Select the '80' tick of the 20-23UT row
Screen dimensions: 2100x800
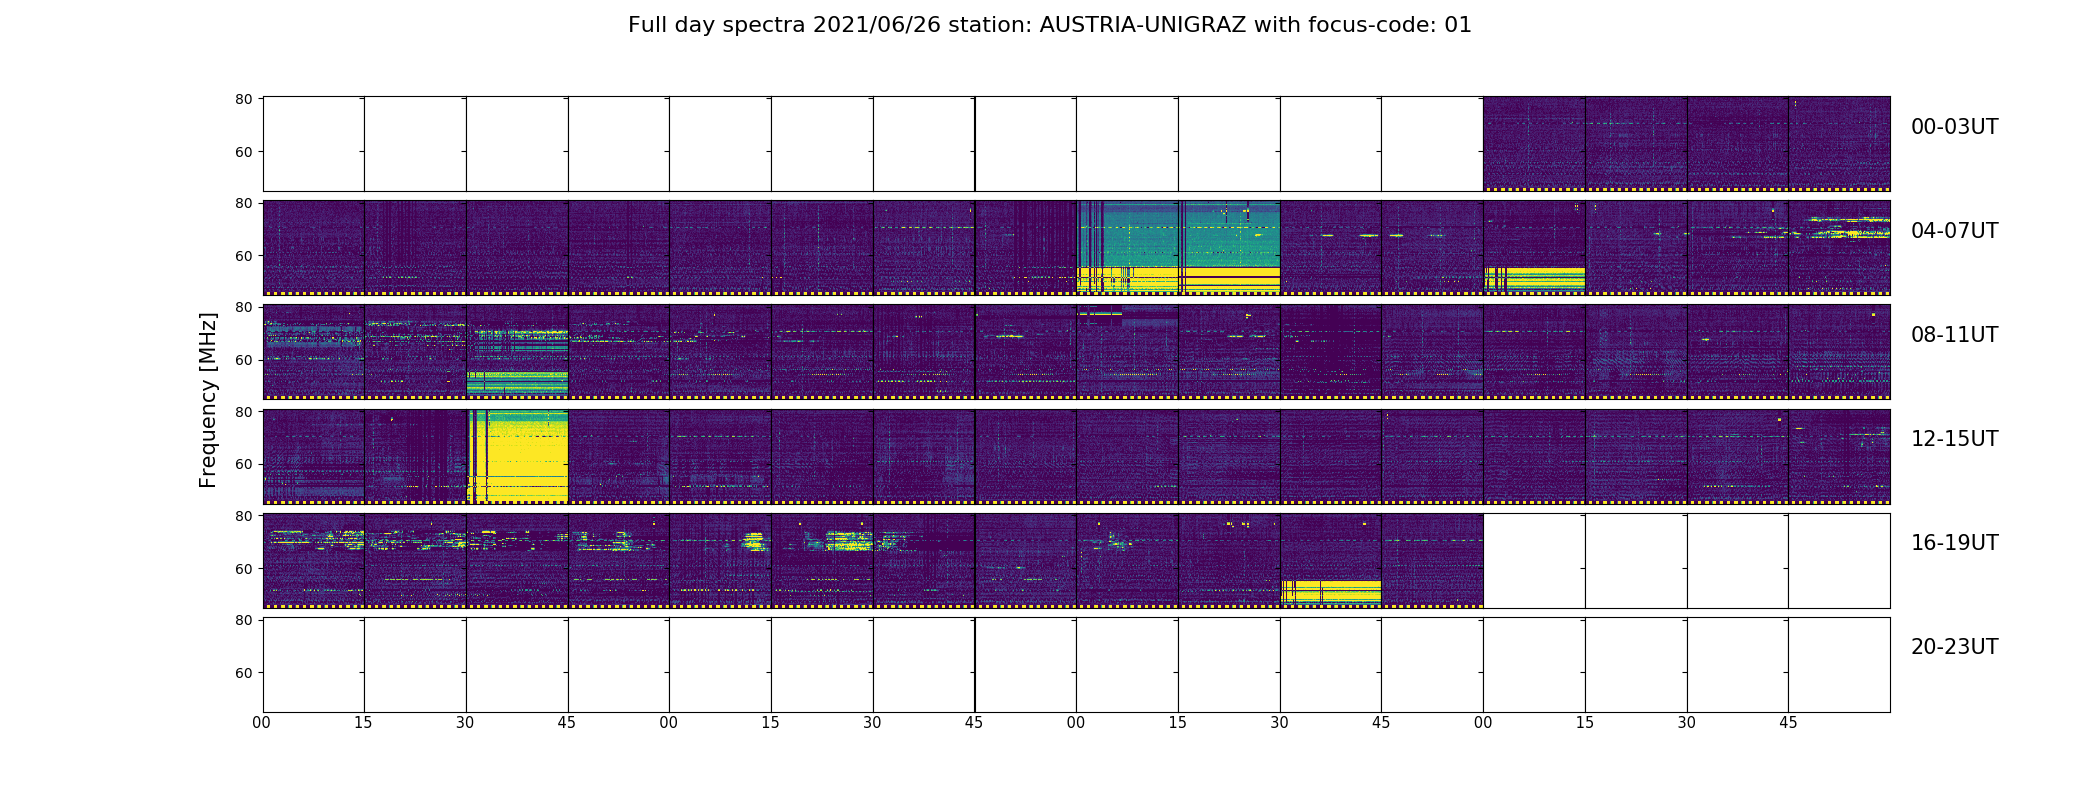[243, 620]
